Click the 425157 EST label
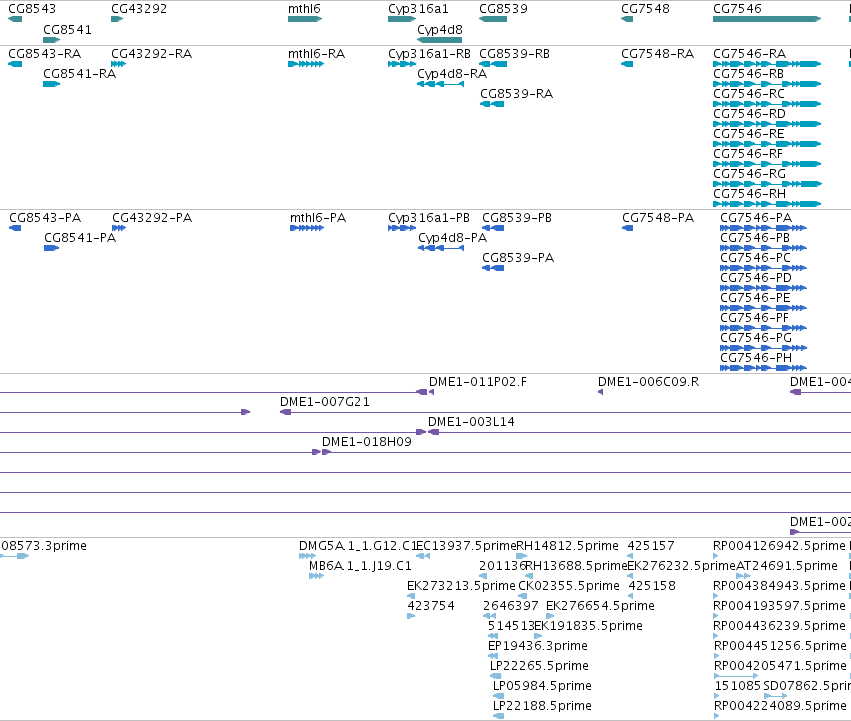 [x=651, y=546]
